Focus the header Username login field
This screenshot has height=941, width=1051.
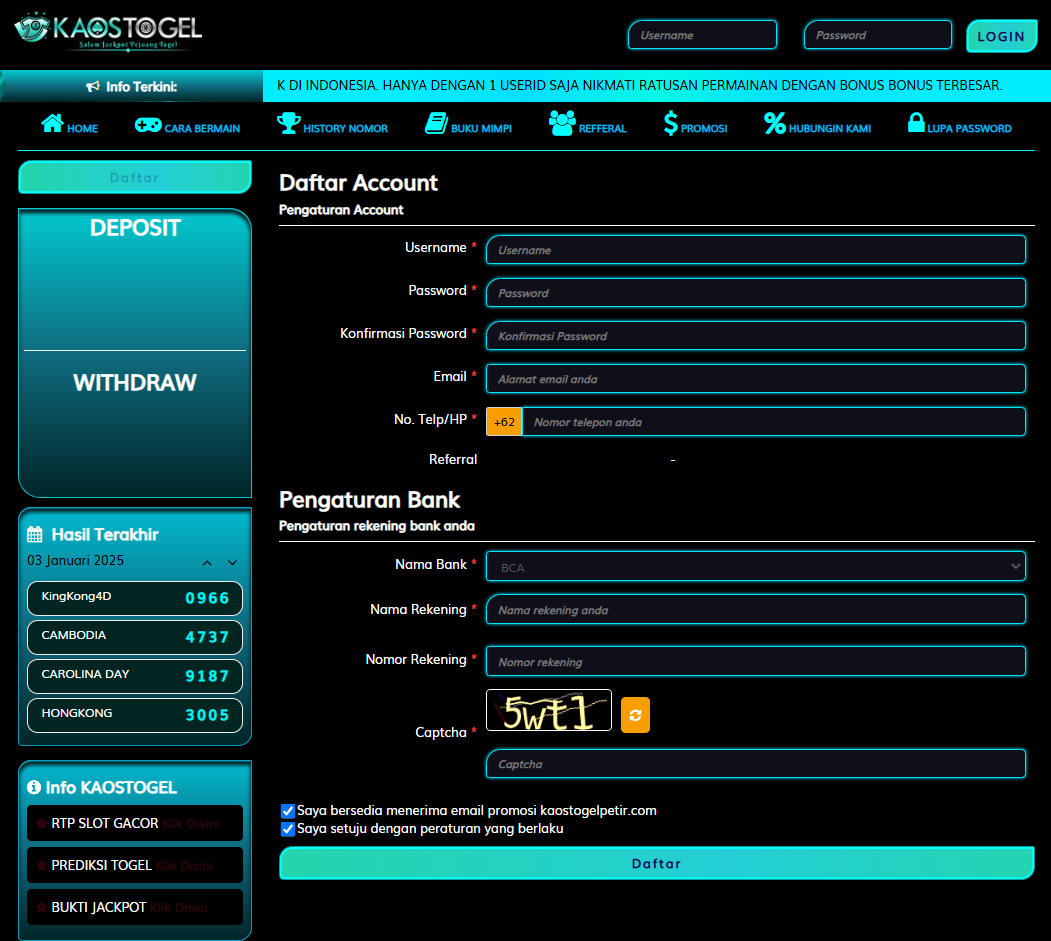tap(702, 35)
